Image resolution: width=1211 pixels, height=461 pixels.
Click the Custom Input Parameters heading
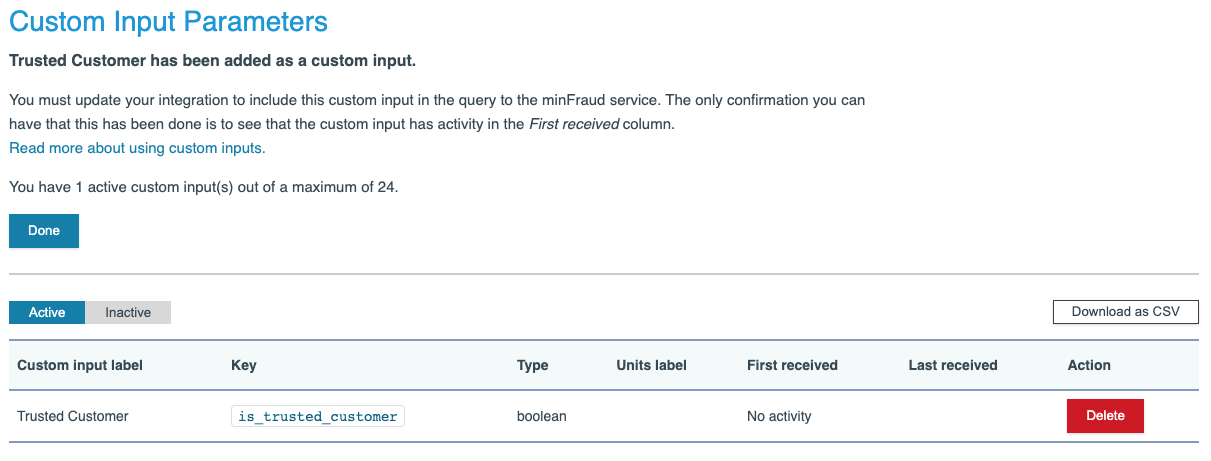tap(168, 21)
